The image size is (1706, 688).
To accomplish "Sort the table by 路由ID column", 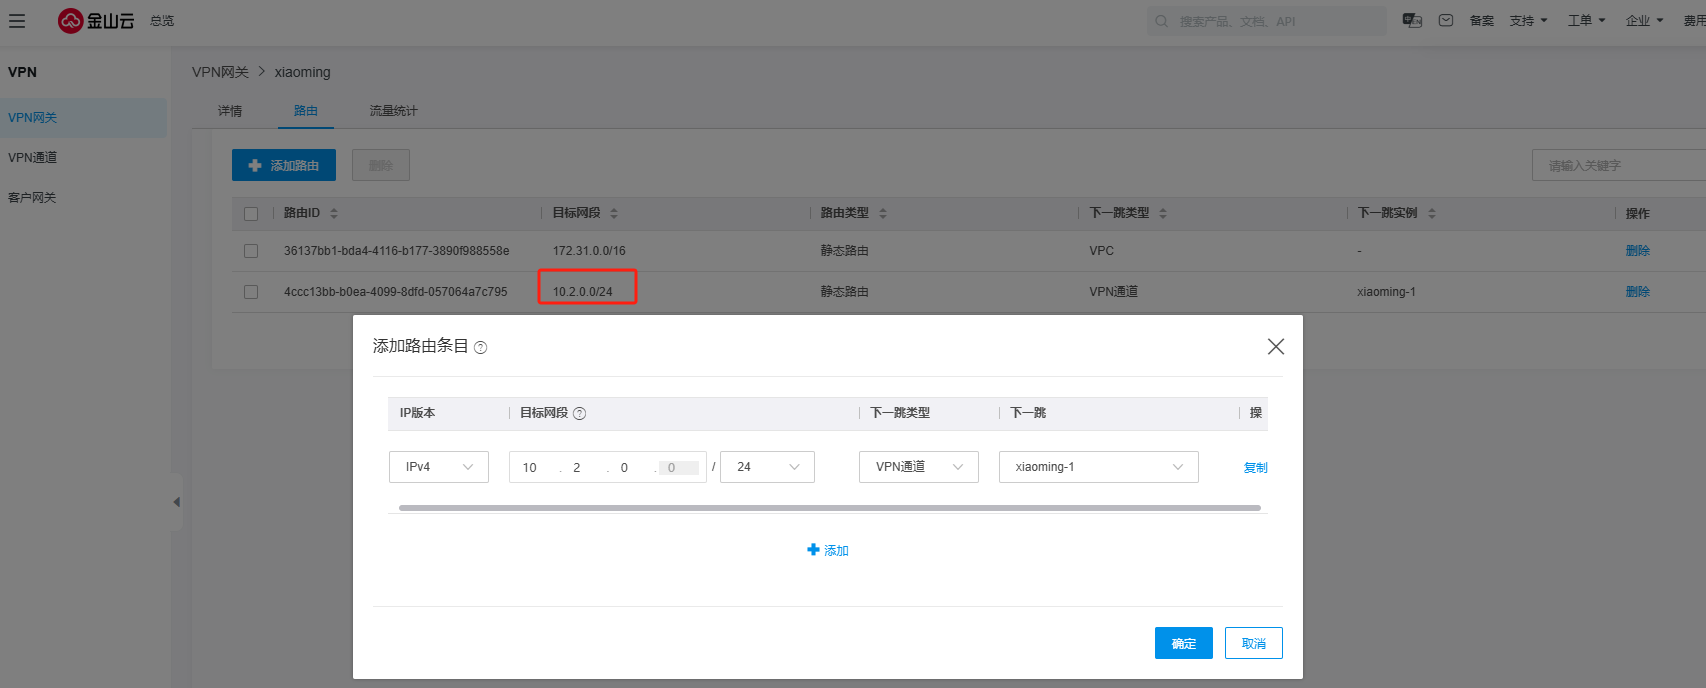I will pyautogui.click(x=334, y=213).
